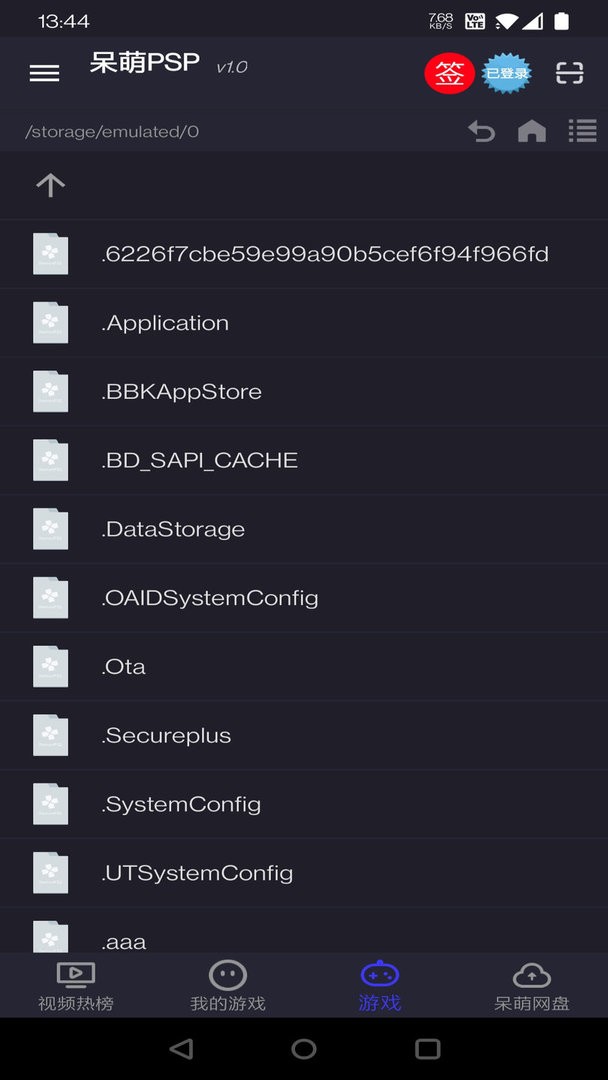608x1080 pixels.
Task: Tap the red 签 sign-in badge
Action: [x=450, y=73]
